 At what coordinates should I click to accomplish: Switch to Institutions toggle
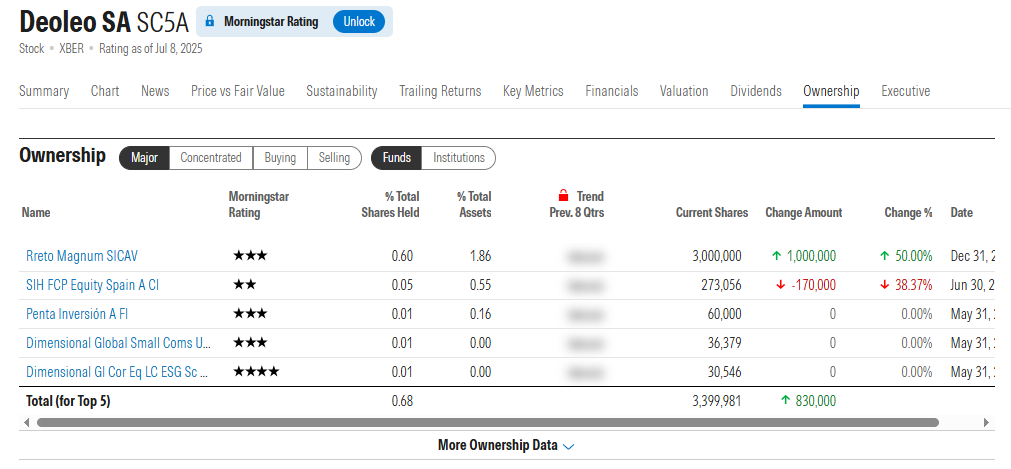[x=458, y=157]
